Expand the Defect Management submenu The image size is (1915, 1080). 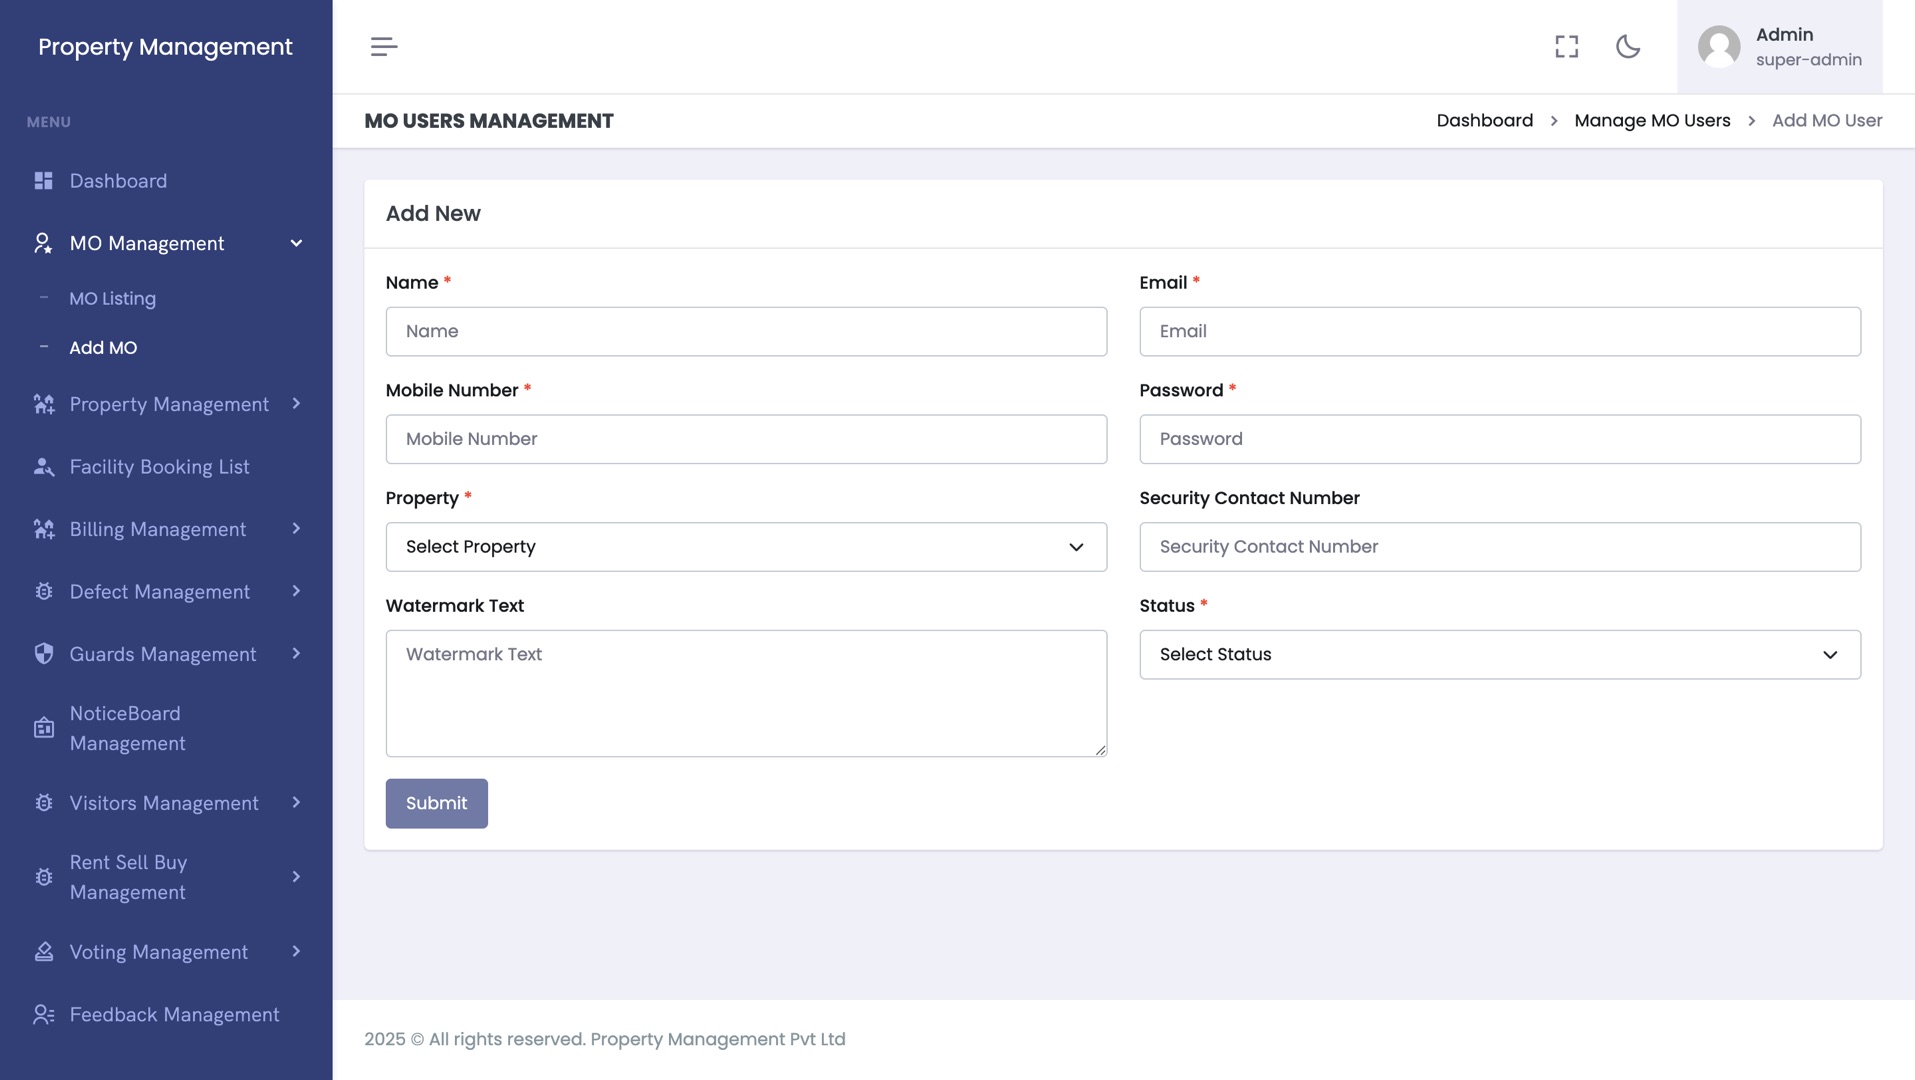click(296, 591)
